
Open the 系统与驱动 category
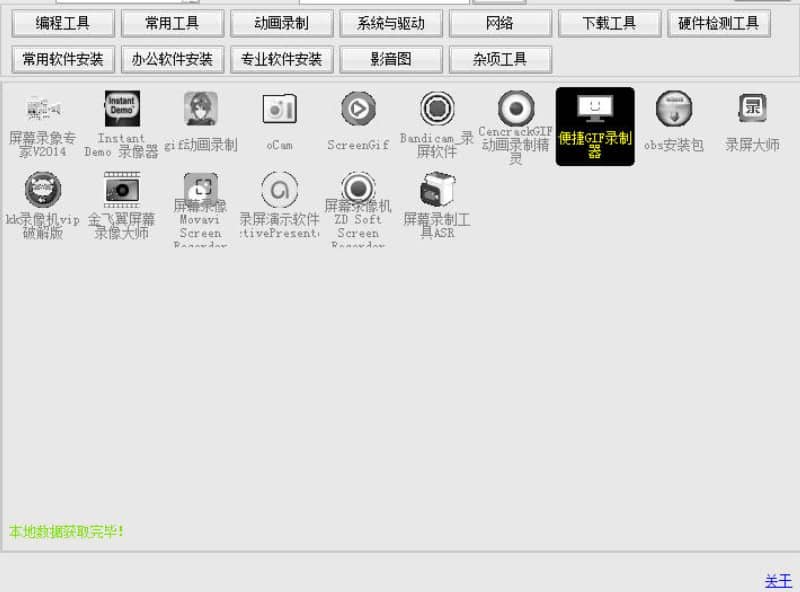coord(391,23)
